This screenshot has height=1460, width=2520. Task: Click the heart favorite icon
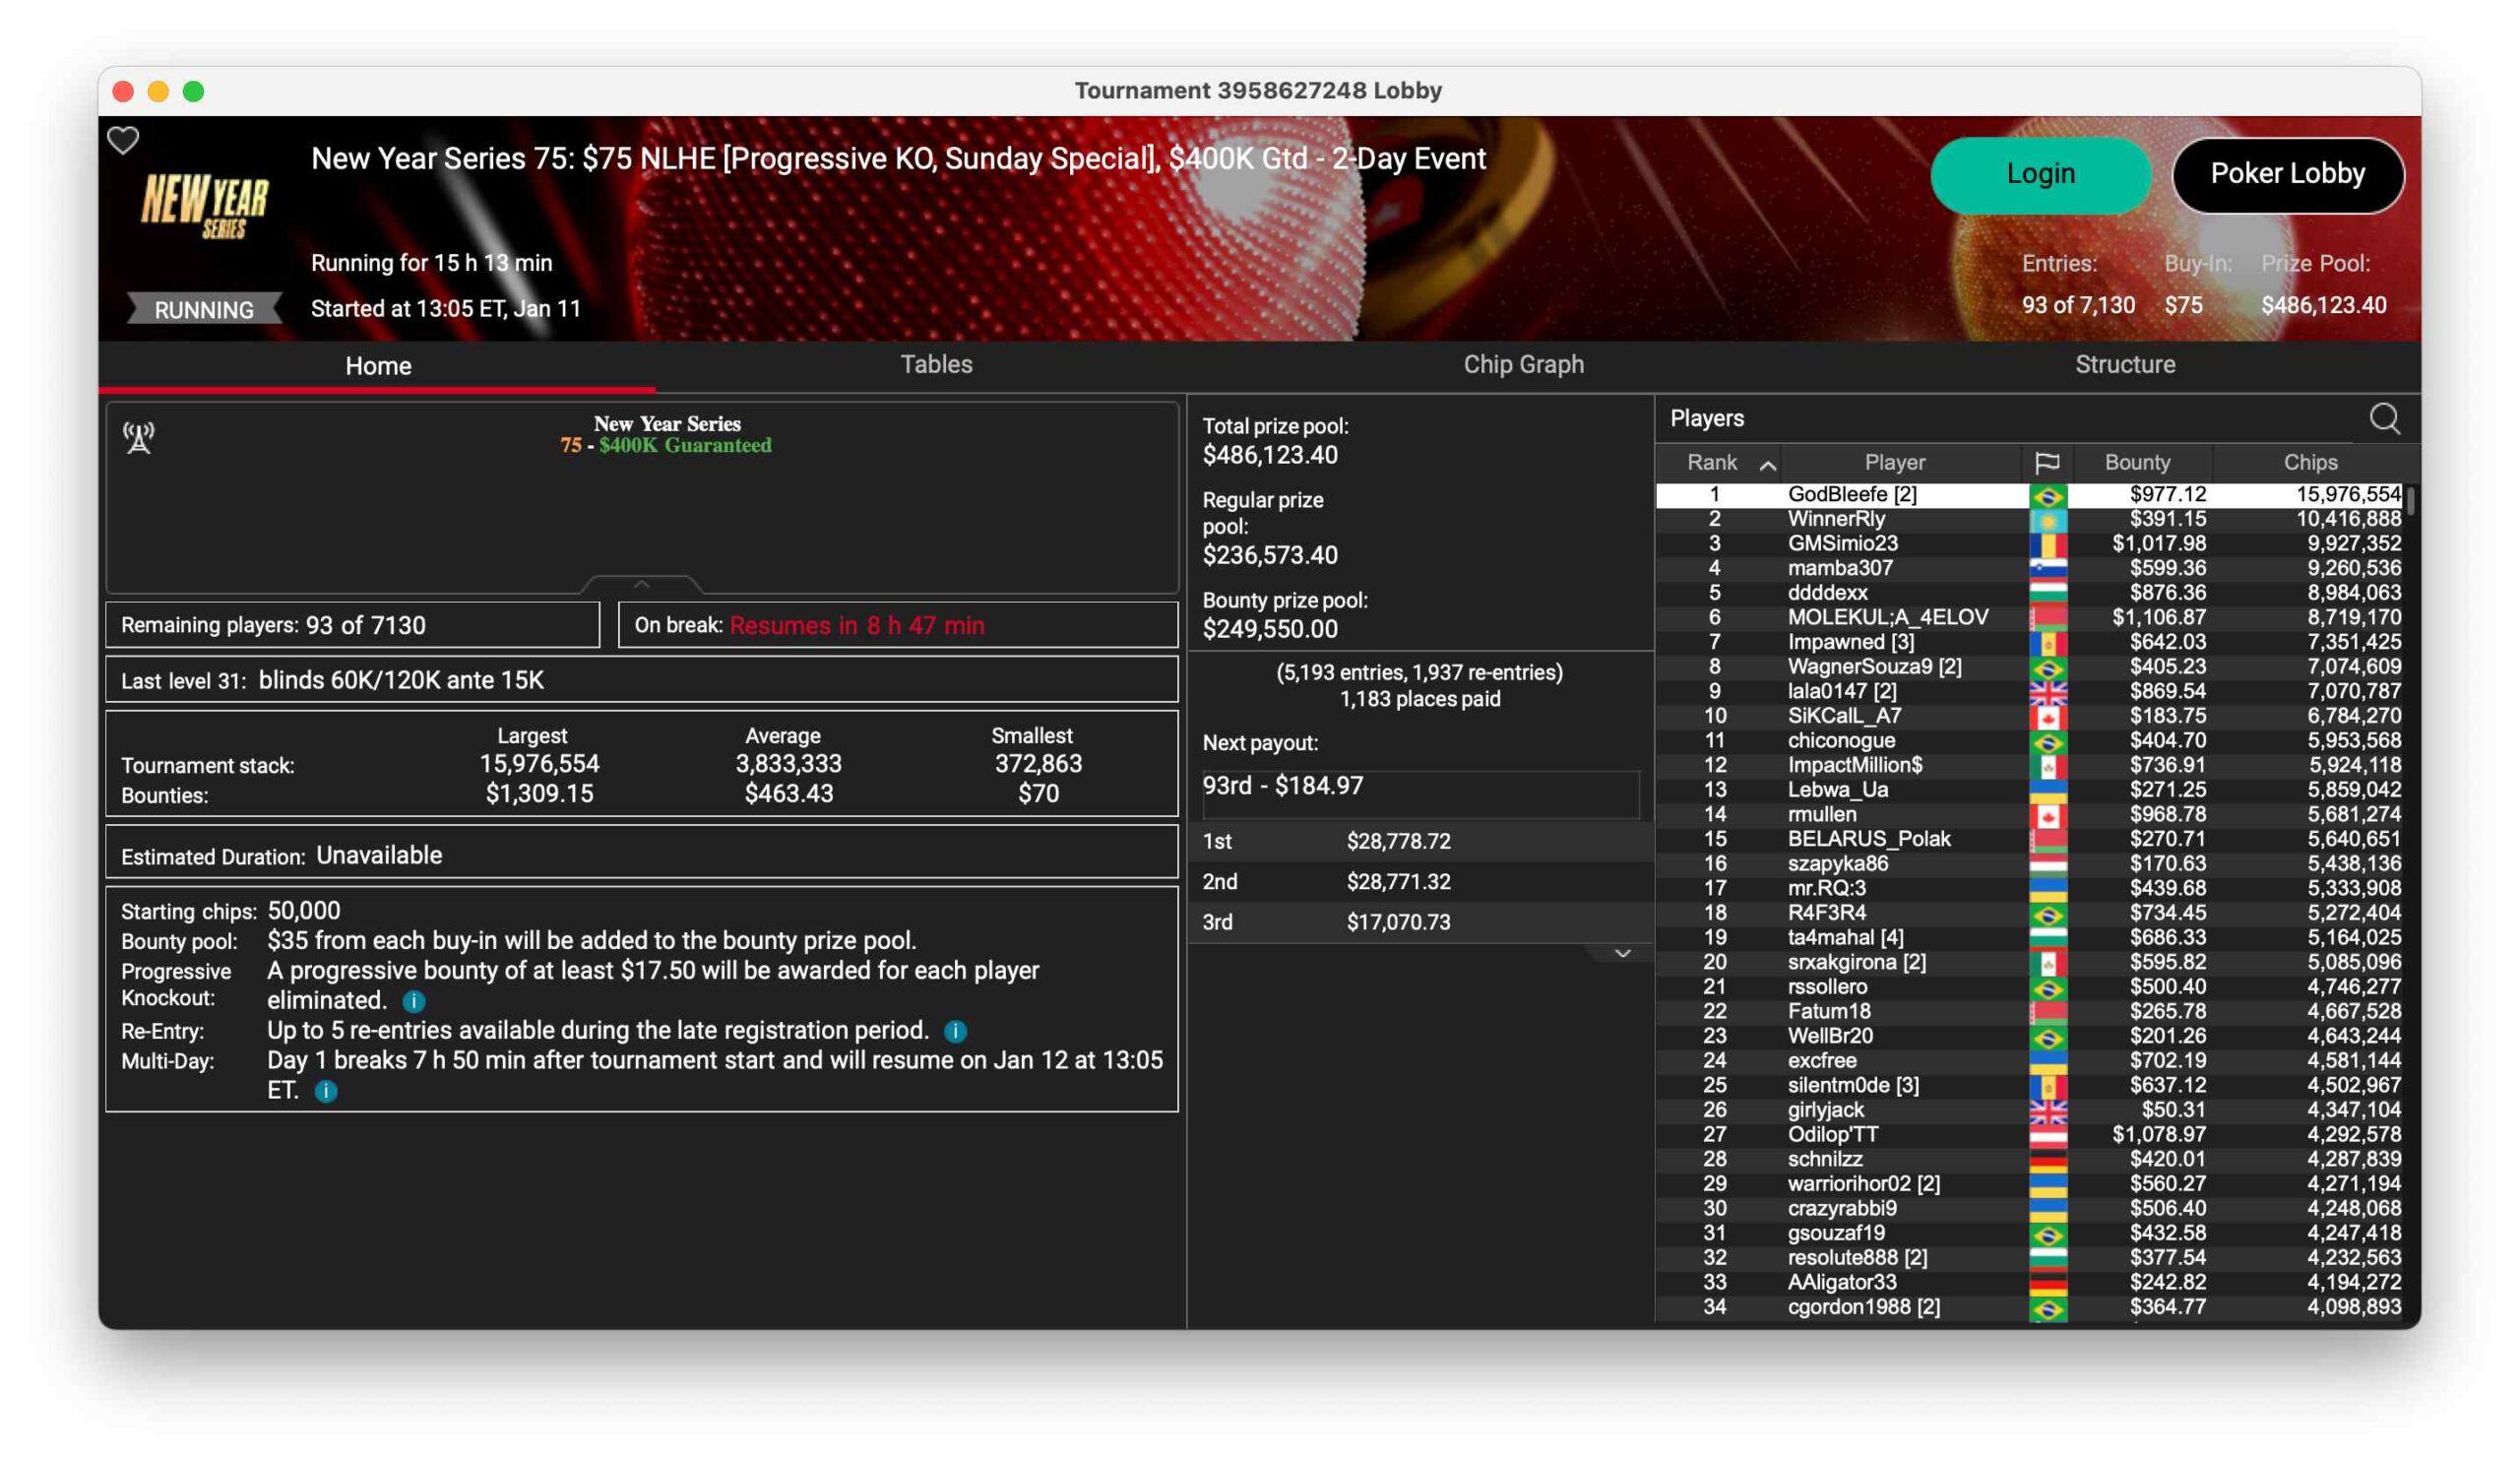pyautogui.click(x=123, y=140)
